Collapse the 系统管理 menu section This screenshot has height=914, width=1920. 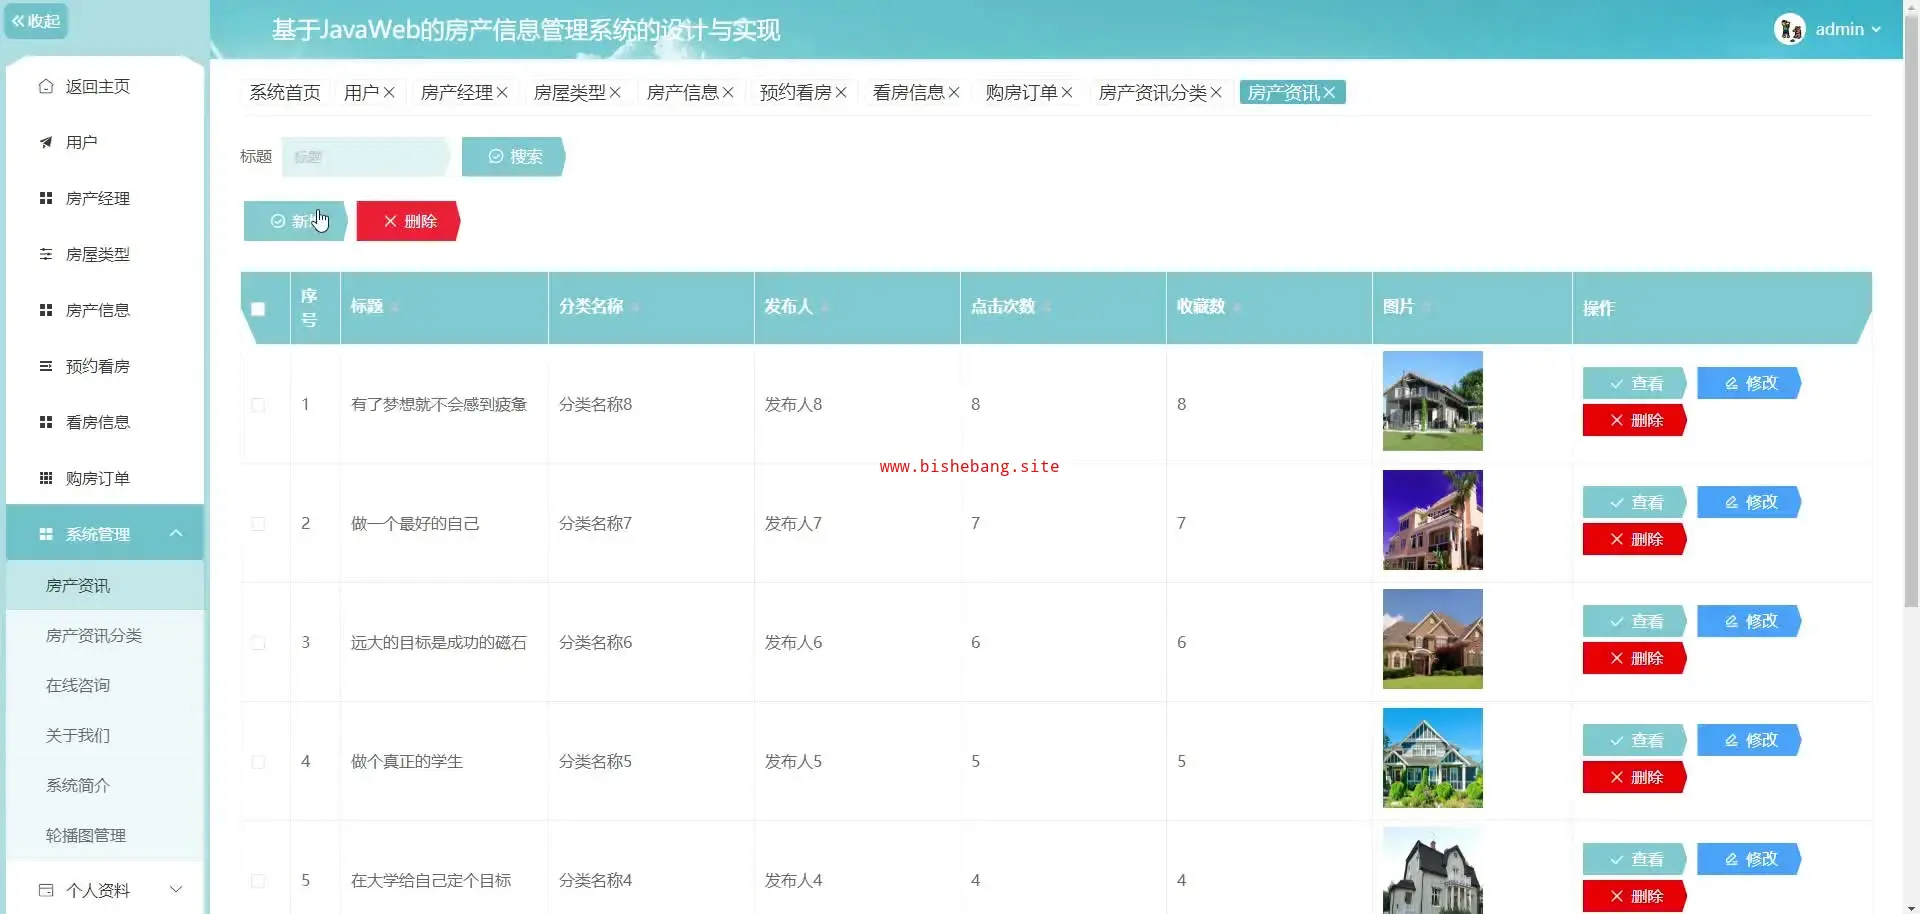176,534
